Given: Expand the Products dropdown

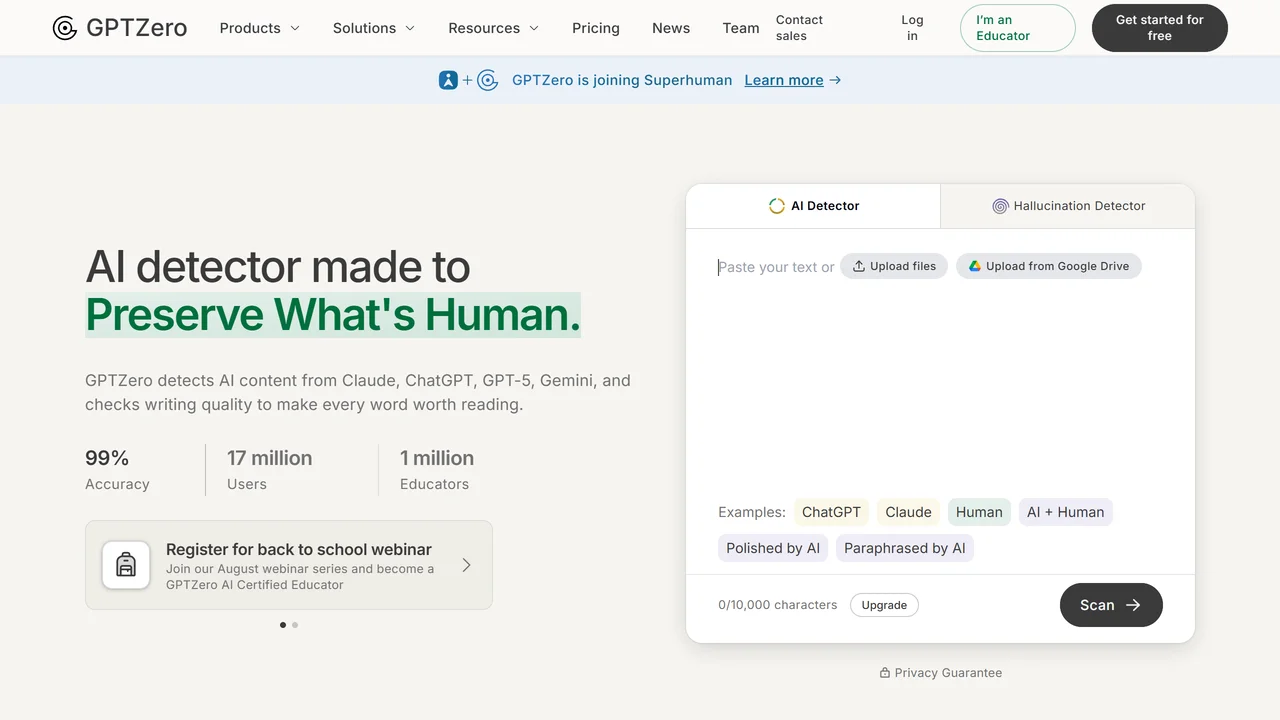Looking at the screenshot, I should (x=260, y=28).
